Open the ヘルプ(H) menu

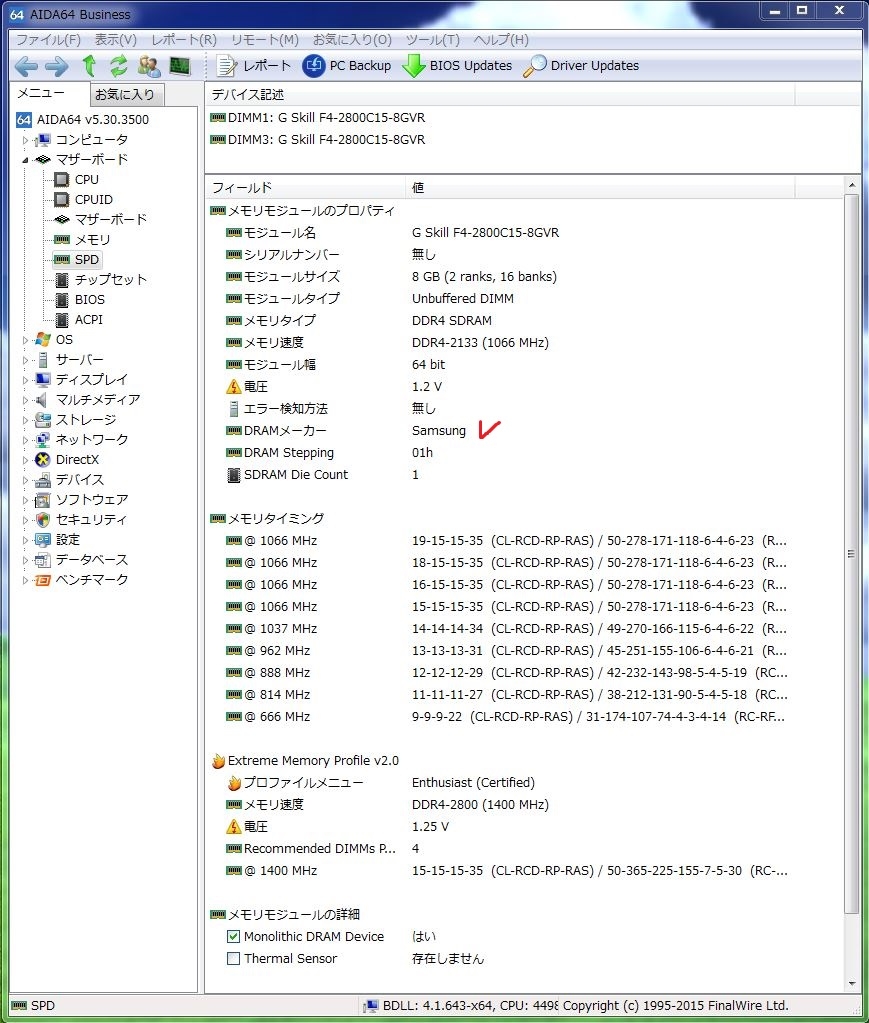click(501, 40)
